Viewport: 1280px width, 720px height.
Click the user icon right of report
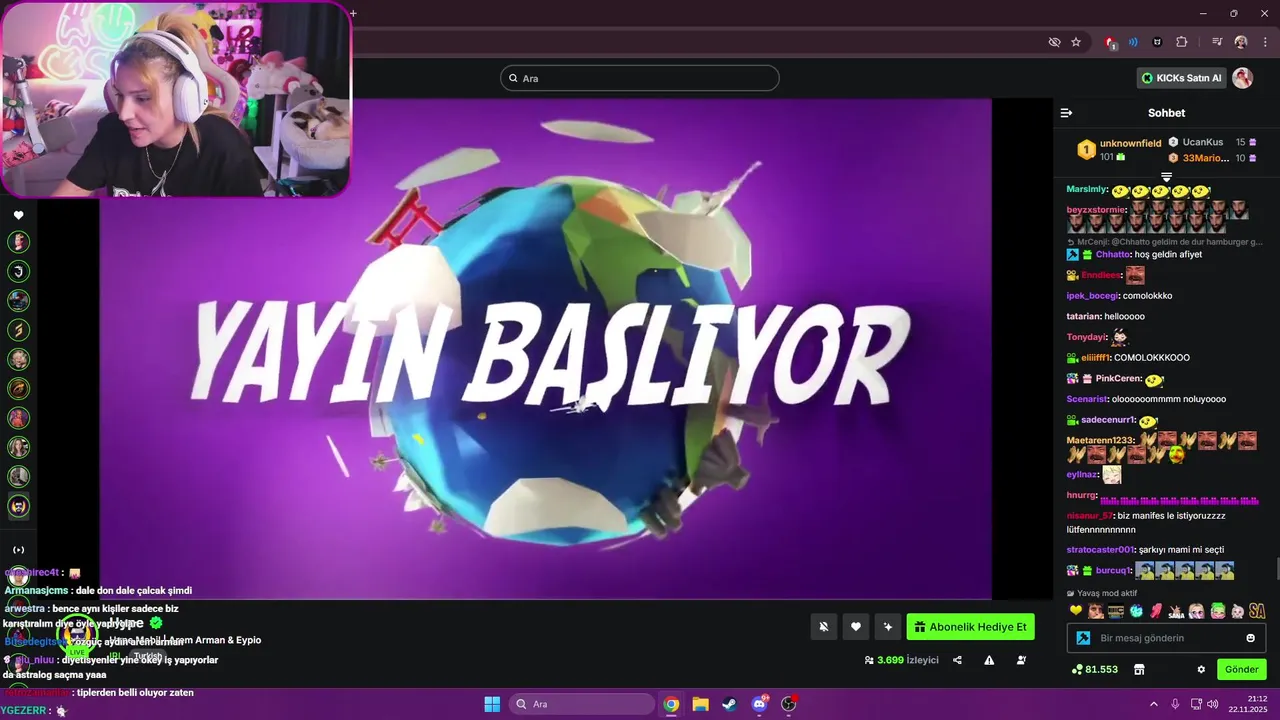(1021, 660)
